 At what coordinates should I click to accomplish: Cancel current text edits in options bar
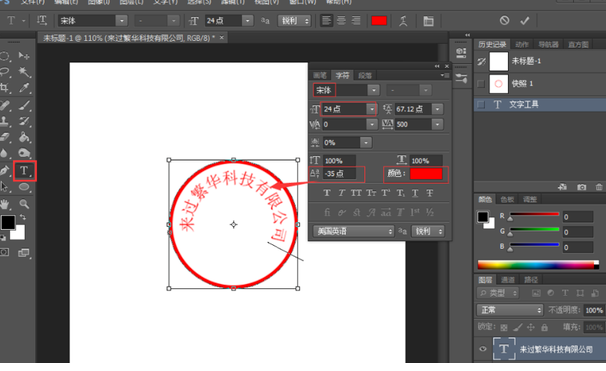click(504, 20)
